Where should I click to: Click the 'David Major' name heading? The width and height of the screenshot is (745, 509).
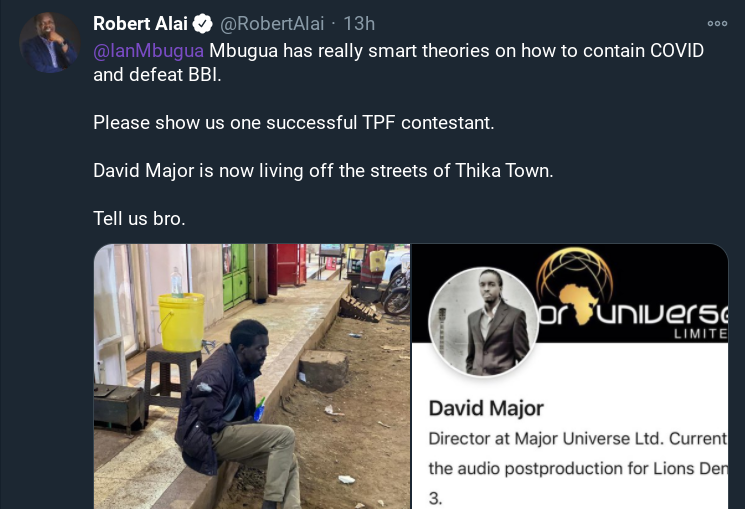pos(486,408)
